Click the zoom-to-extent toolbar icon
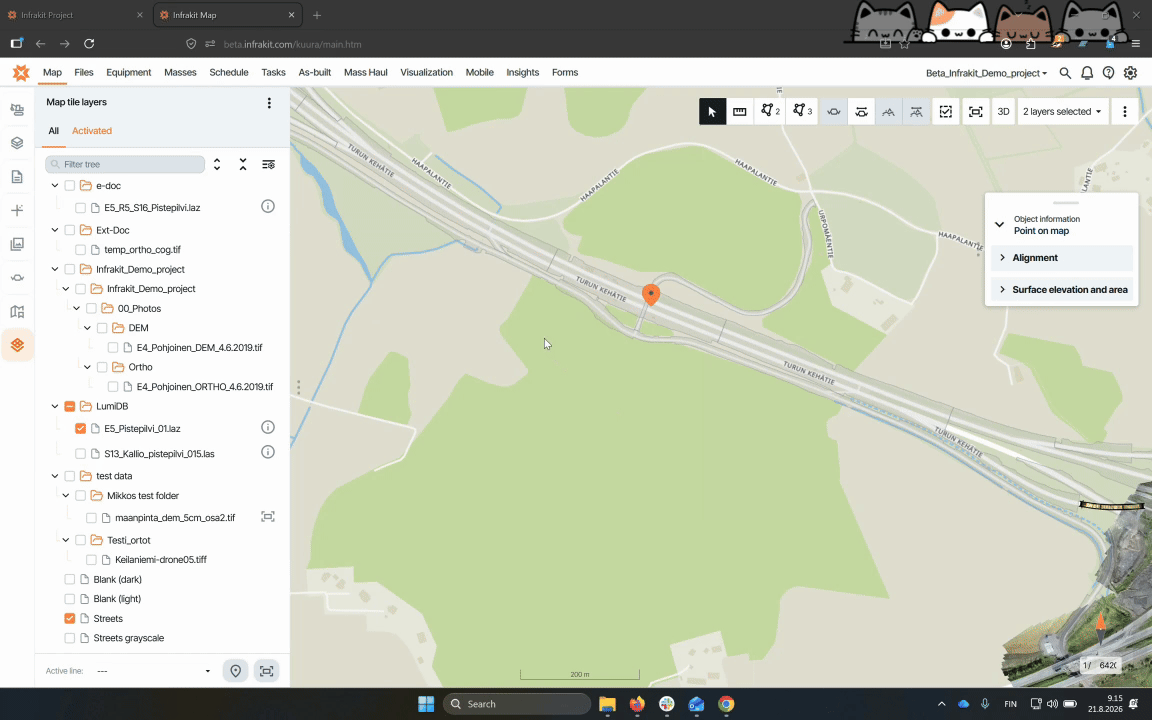1152x720 pixels. [x=976, y=112]
